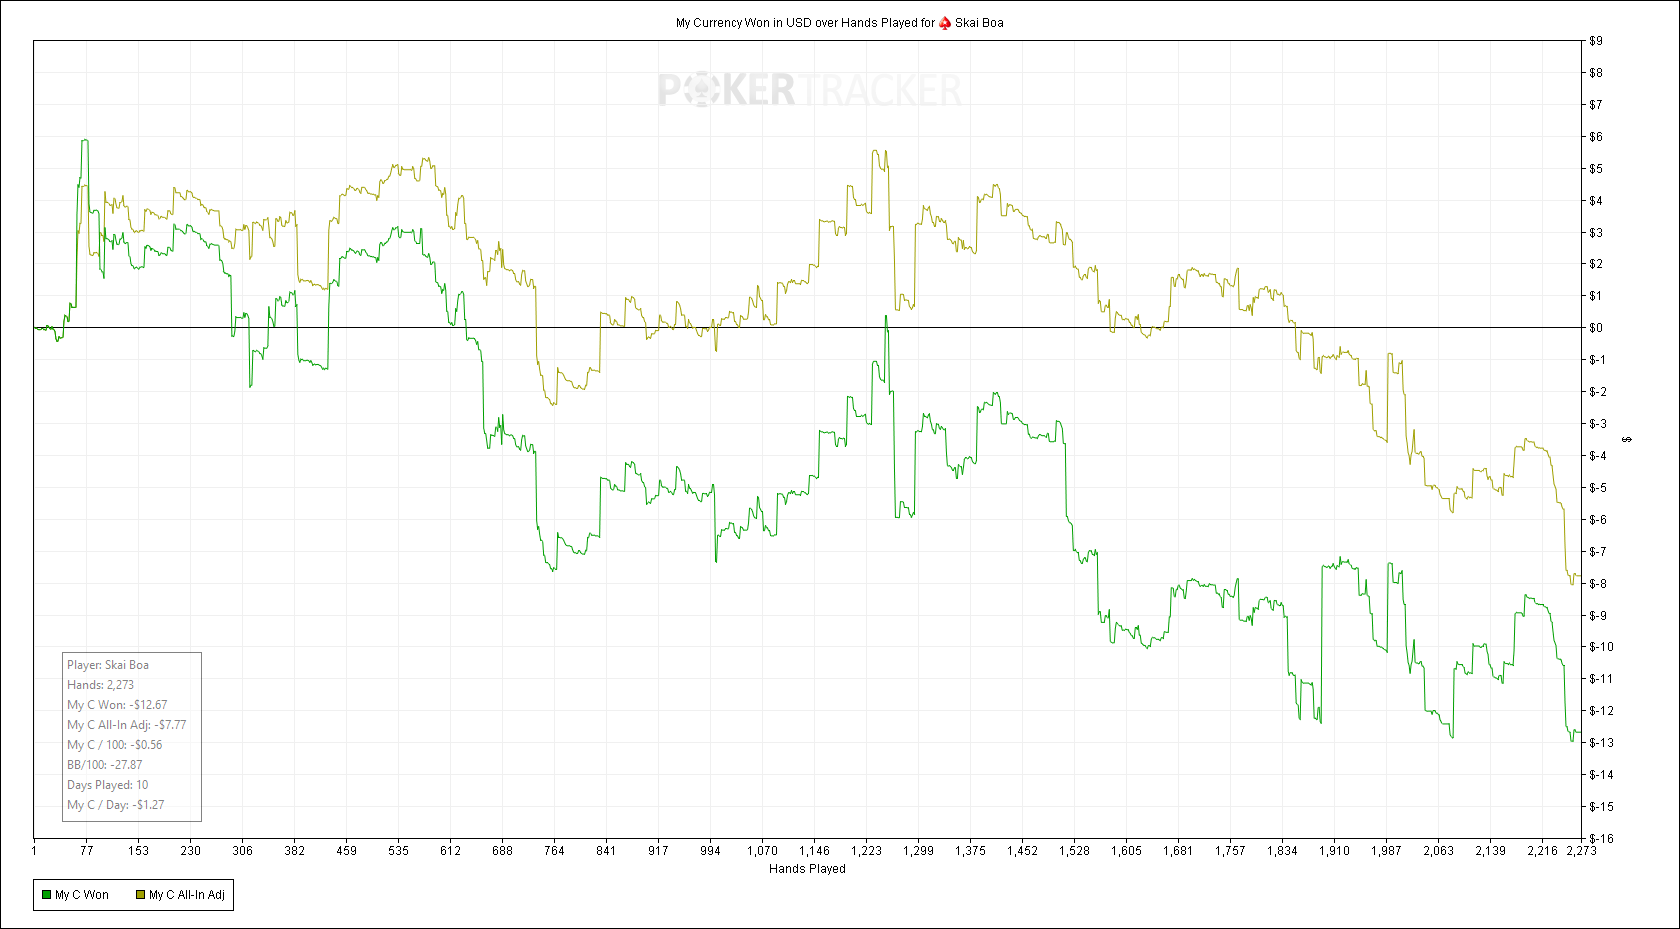Click the '1,681' x-axis tick label
This screenshot has width=1680, height=929.
pos(1178,851)
